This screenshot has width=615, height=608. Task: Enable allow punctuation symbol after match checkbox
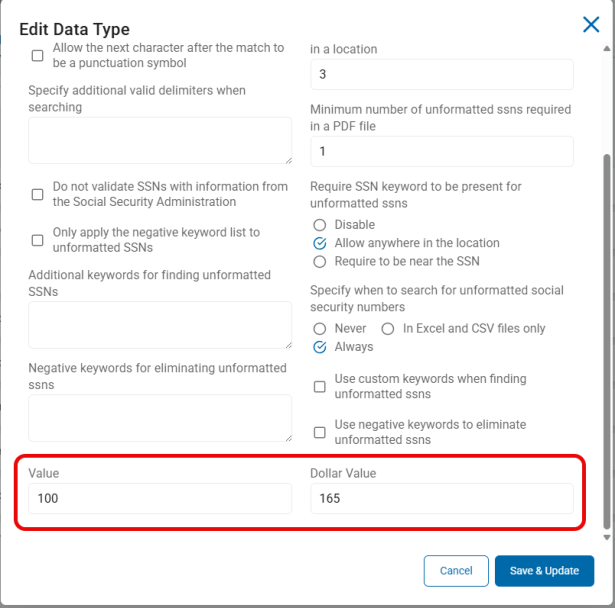coord(38,56)
